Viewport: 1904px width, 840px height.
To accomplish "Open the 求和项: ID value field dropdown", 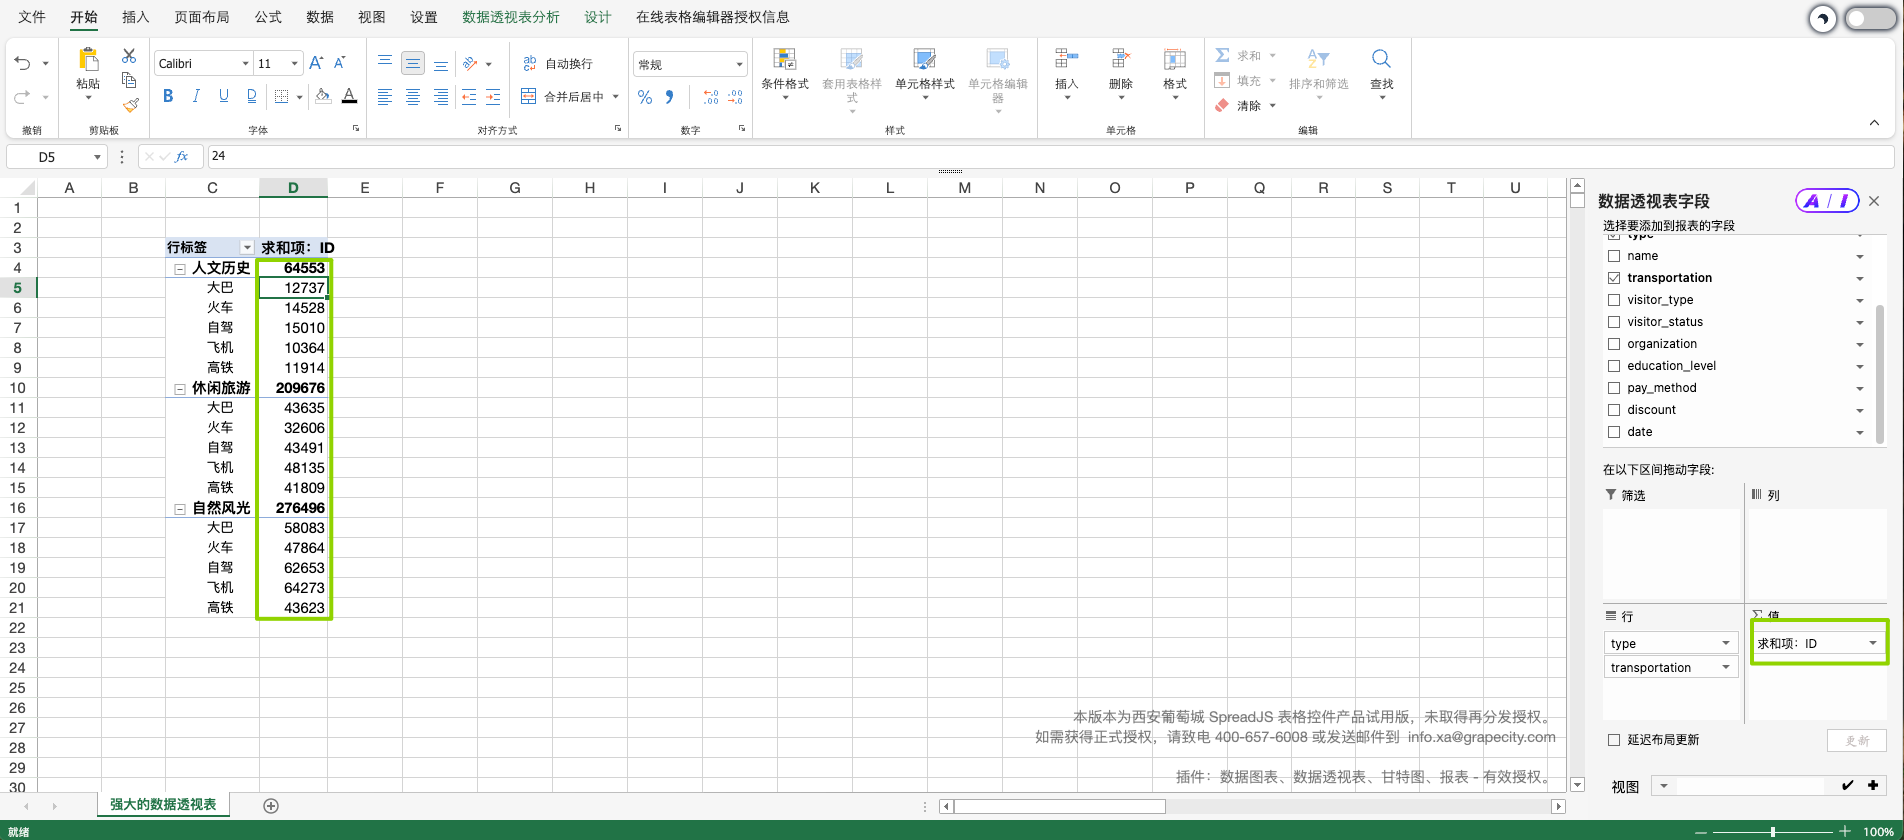I will pyautogui.click(x=1872, y=643).
